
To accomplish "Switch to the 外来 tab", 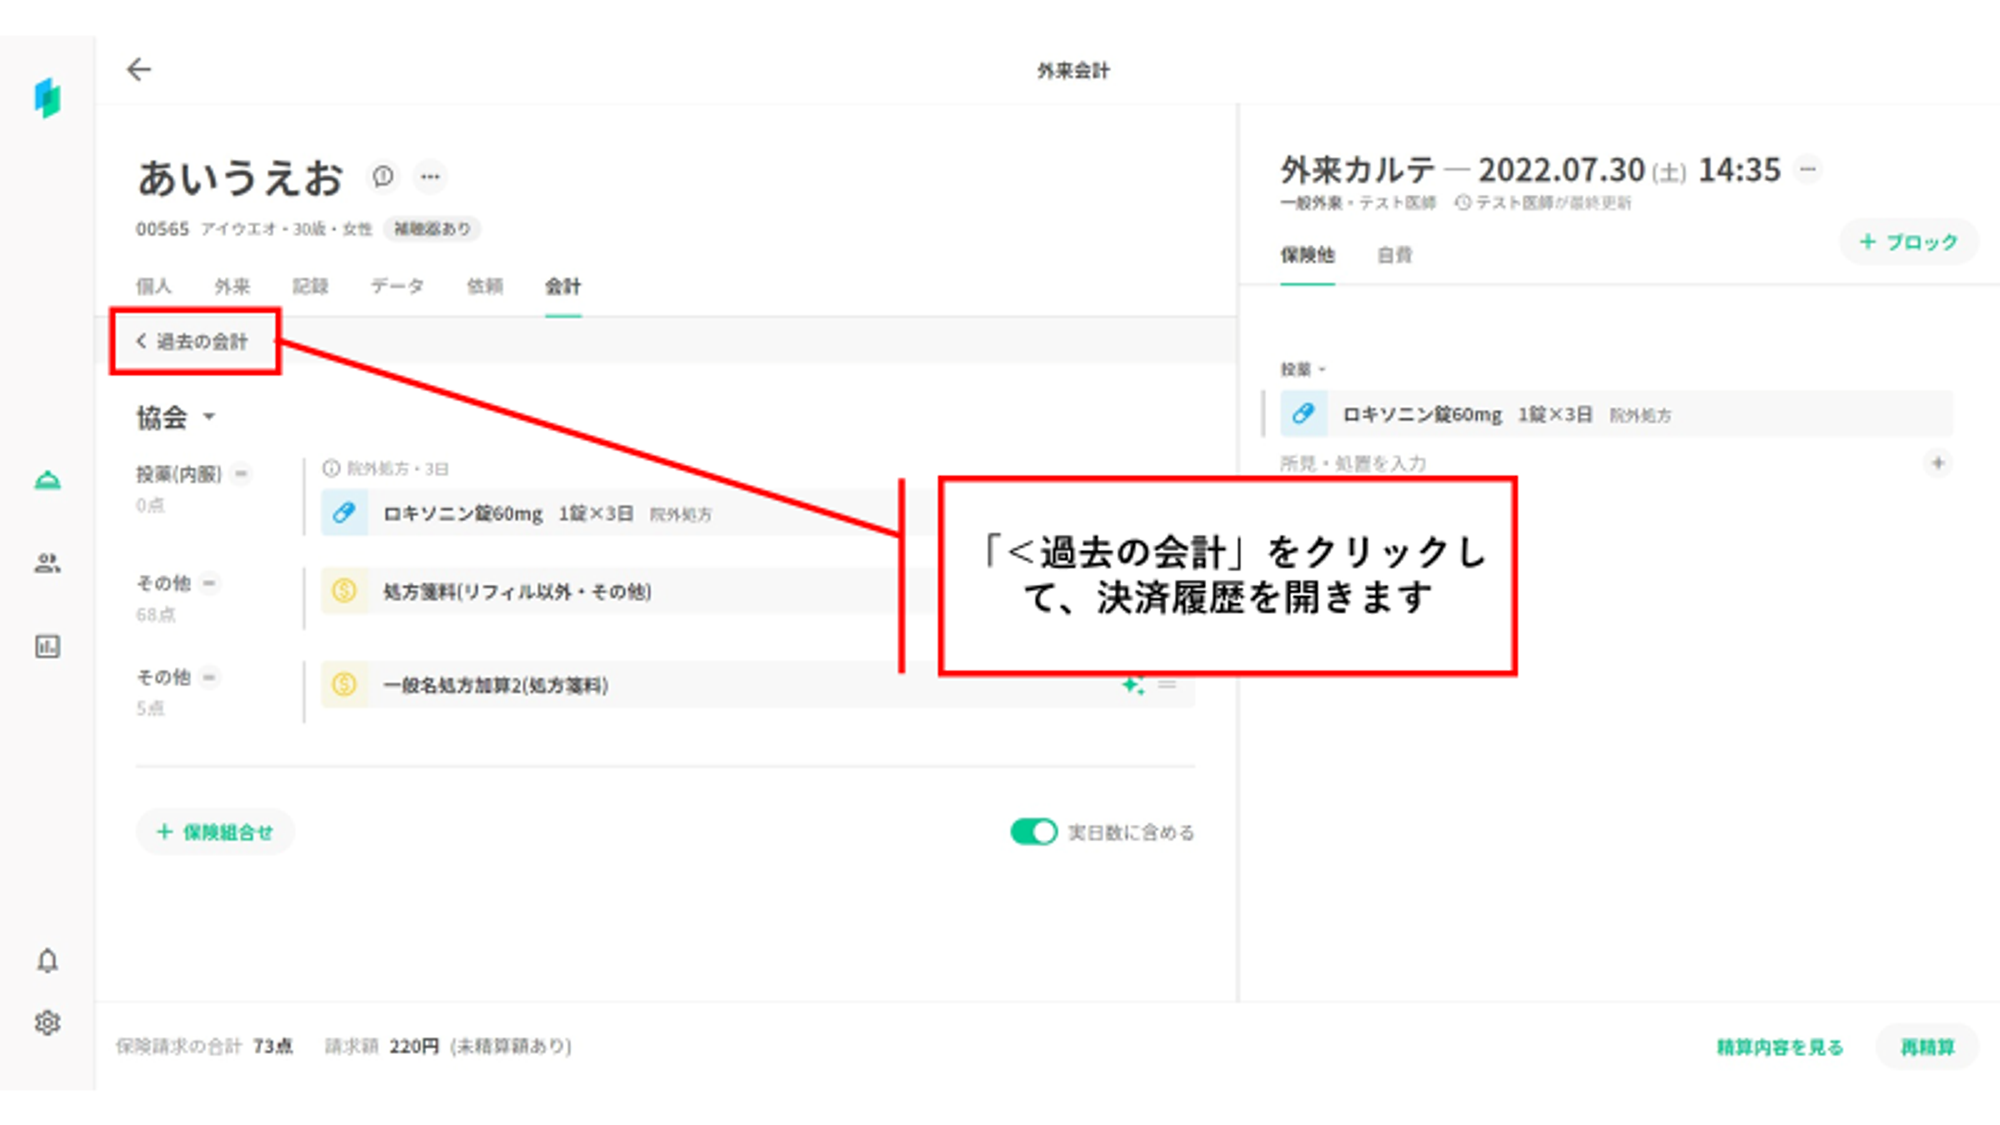I will coord(232,287).
